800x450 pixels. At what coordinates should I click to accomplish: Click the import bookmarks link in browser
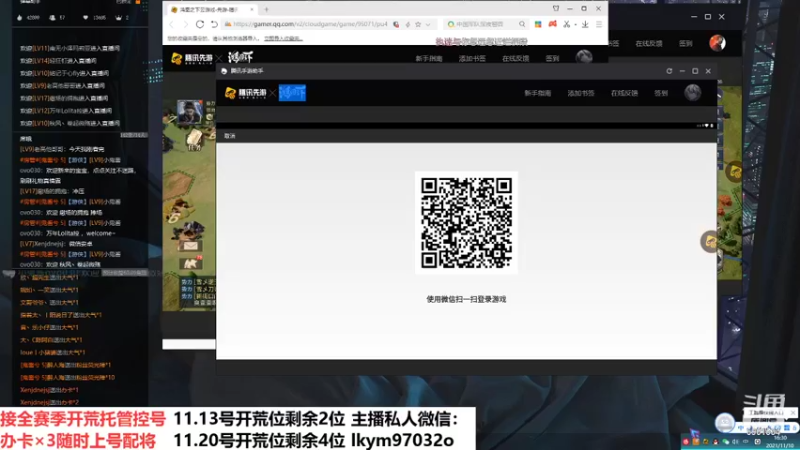(x=283, y=38)
